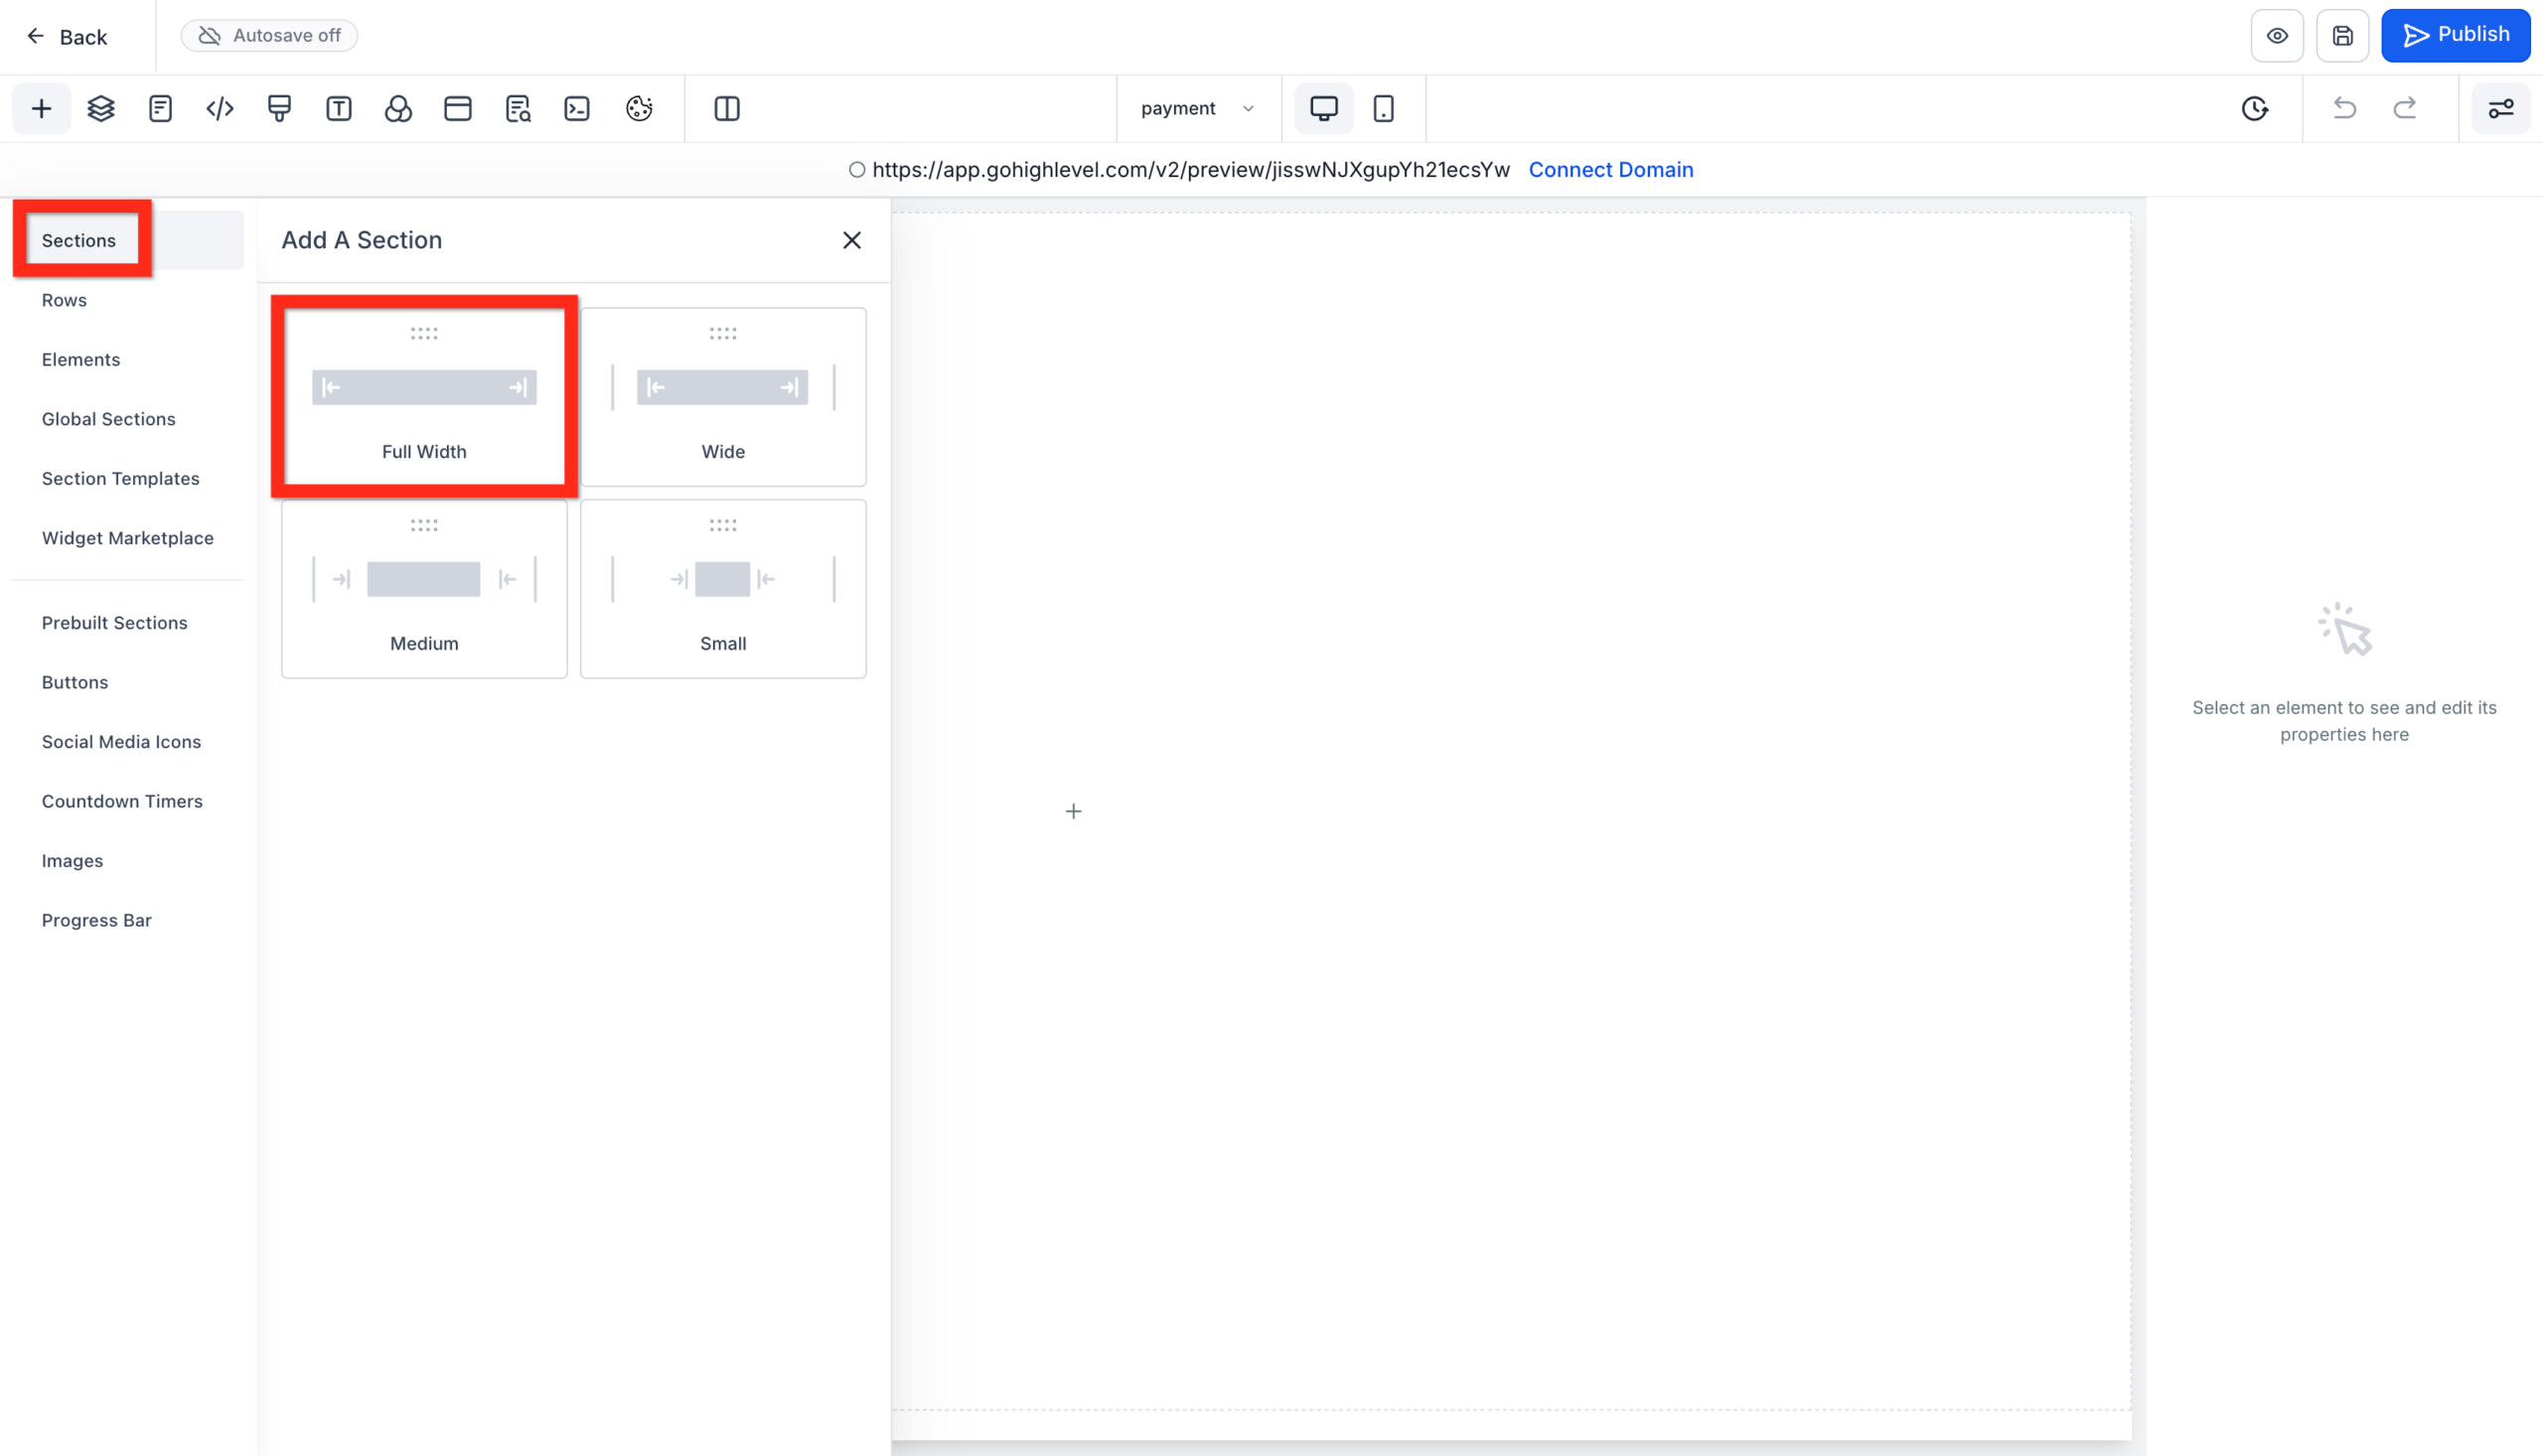
Task: Open the SEO settings document-search icon
Action: [x=518, y=108]
